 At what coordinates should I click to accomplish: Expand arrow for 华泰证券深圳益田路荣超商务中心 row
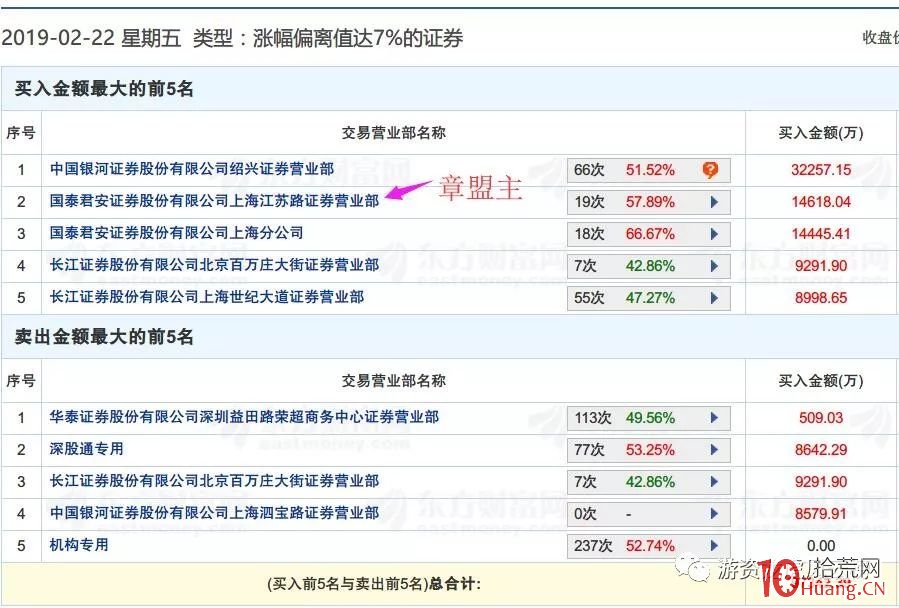click(714, 418)
